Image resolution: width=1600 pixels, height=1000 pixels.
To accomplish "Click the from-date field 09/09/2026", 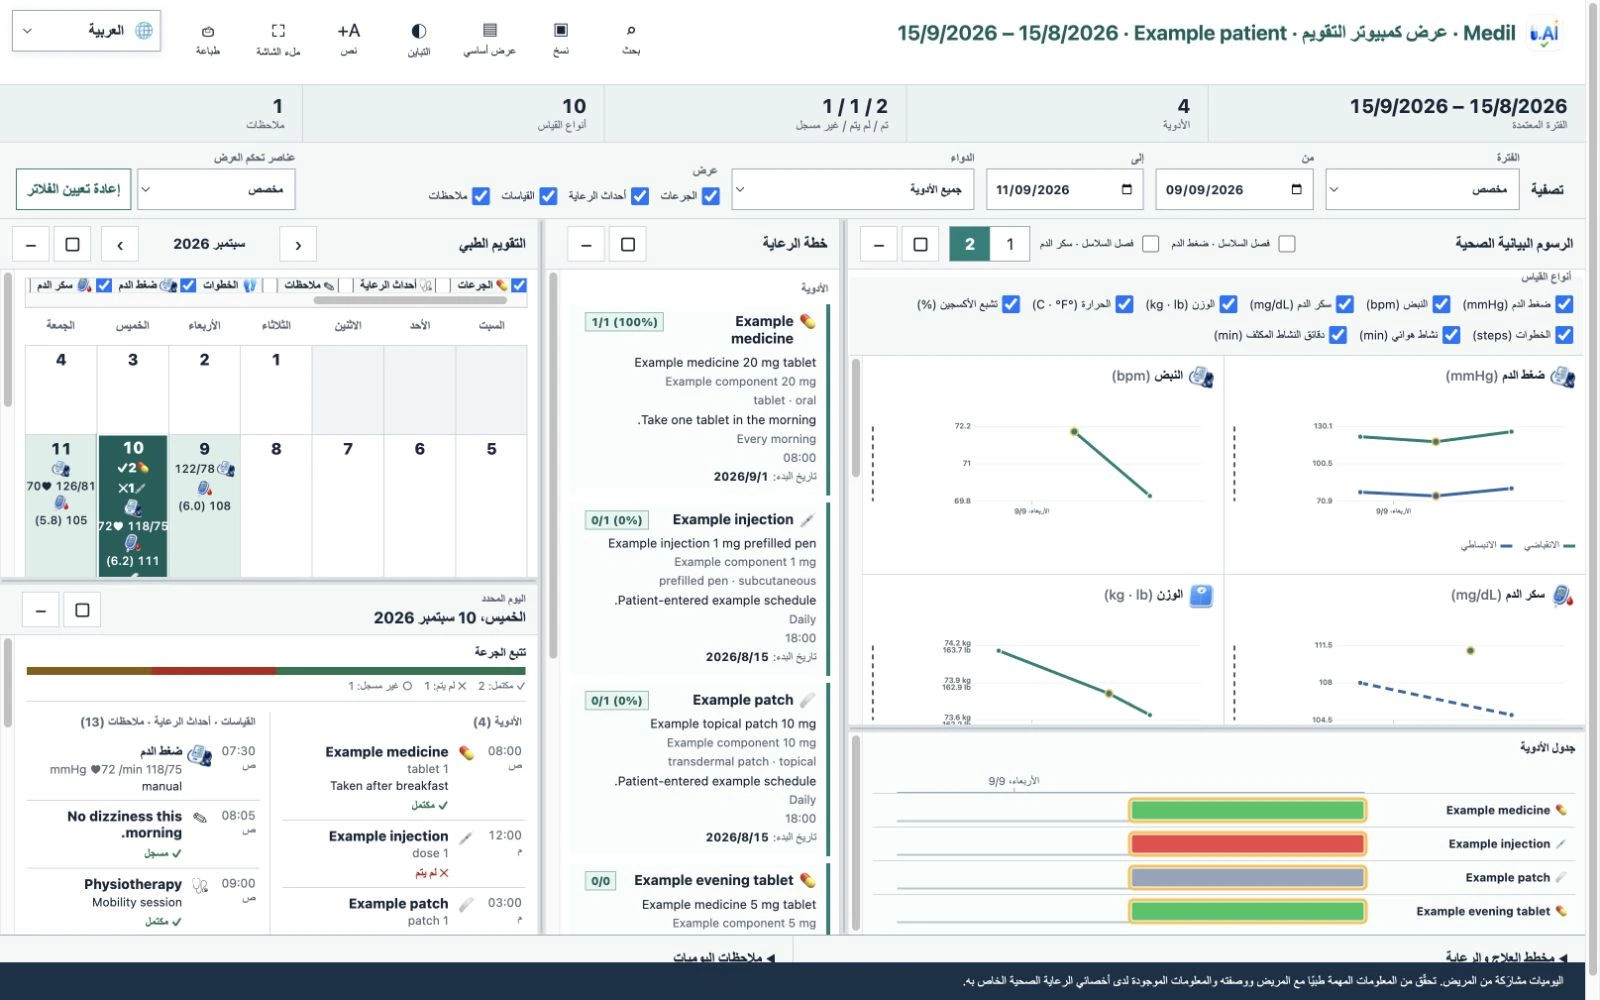I will (x=1235, y=189).
